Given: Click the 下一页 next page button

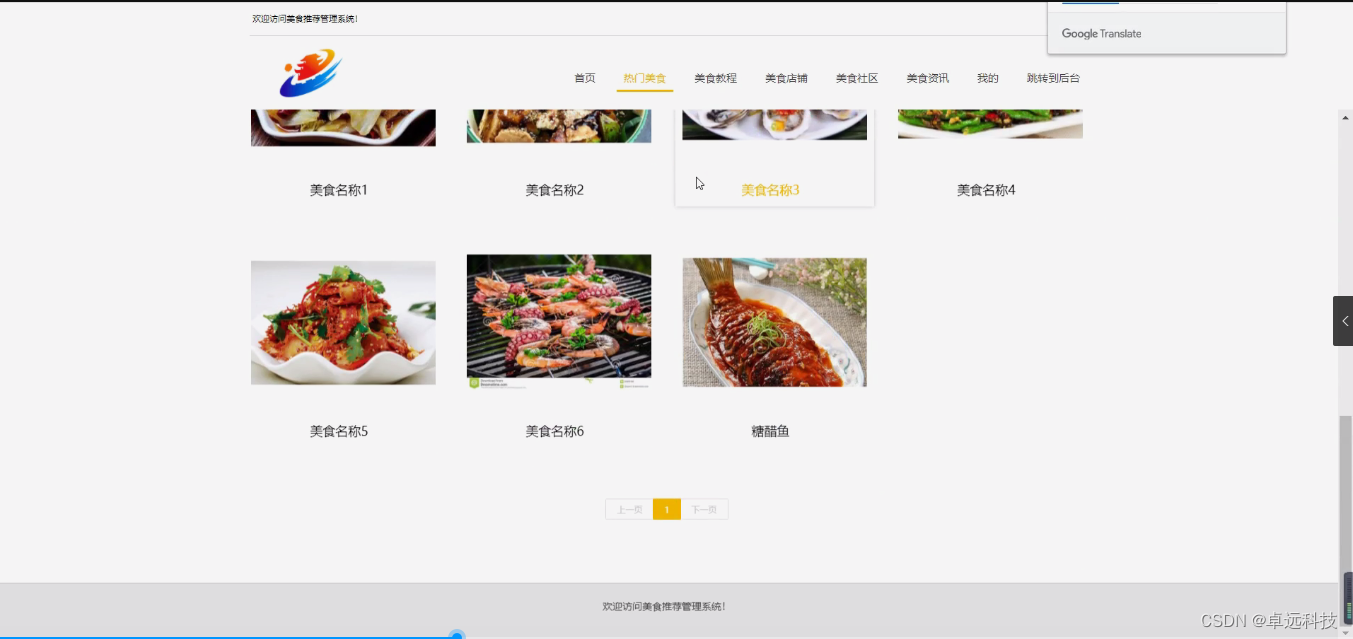Looking at the screenshot, I should tap(705, 509).
